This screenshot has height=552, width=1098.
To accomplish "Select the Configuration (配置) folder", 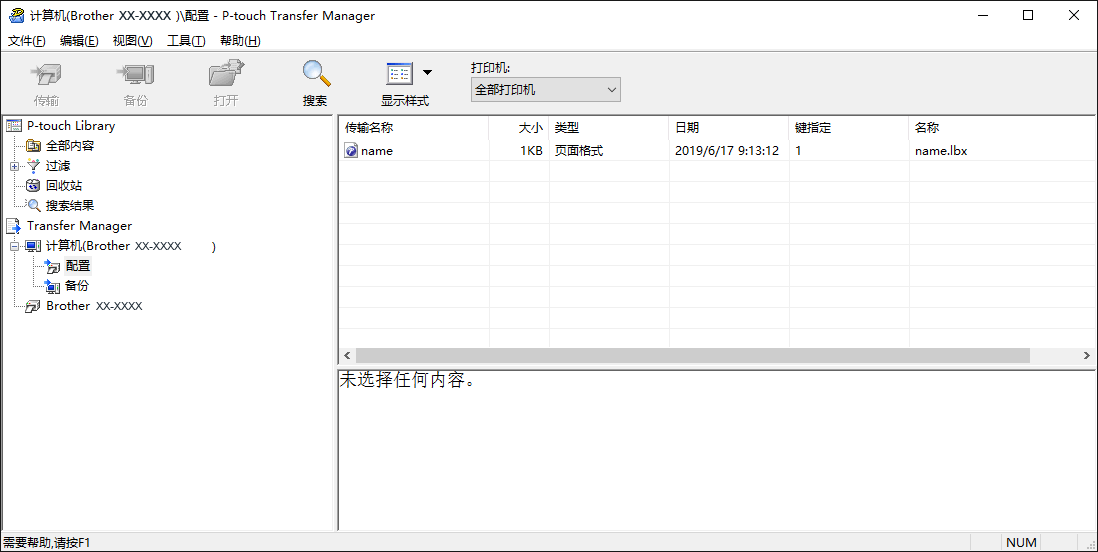I will coord(78,266).
